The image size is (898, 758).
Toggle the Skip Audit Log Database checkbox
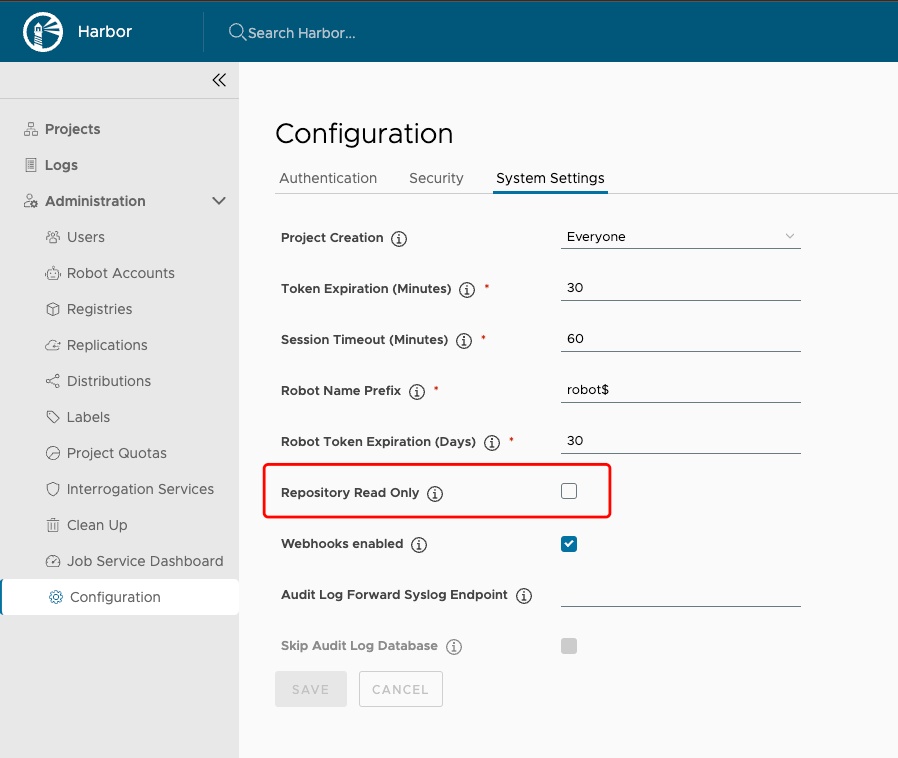(569, 646)
